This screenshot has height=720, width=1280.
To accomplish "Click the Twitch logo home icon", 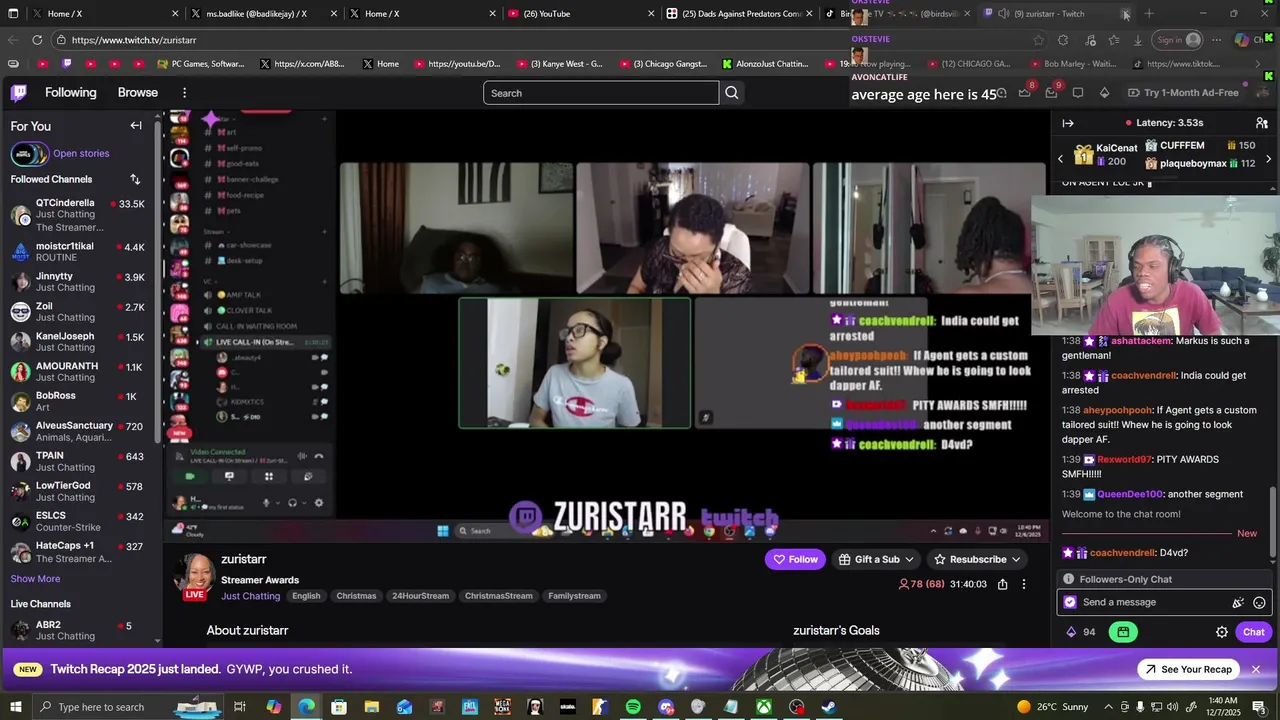I will [19, 92].
